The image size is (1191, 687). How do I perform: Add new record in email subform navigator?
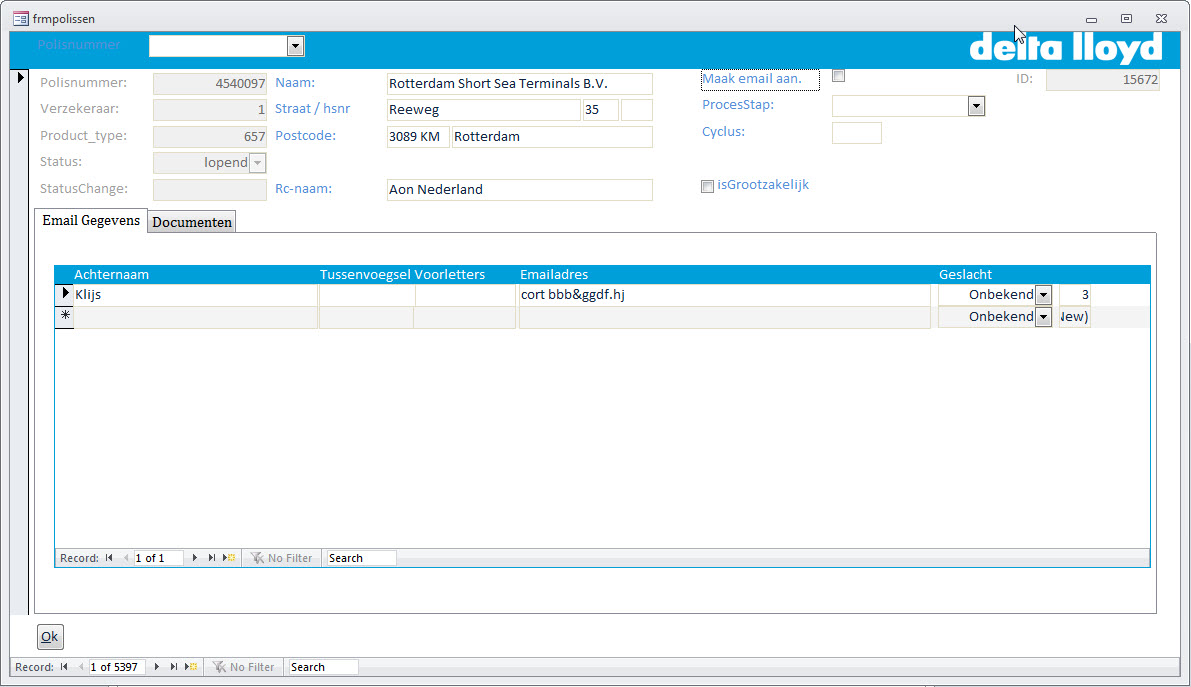[229, 558]
